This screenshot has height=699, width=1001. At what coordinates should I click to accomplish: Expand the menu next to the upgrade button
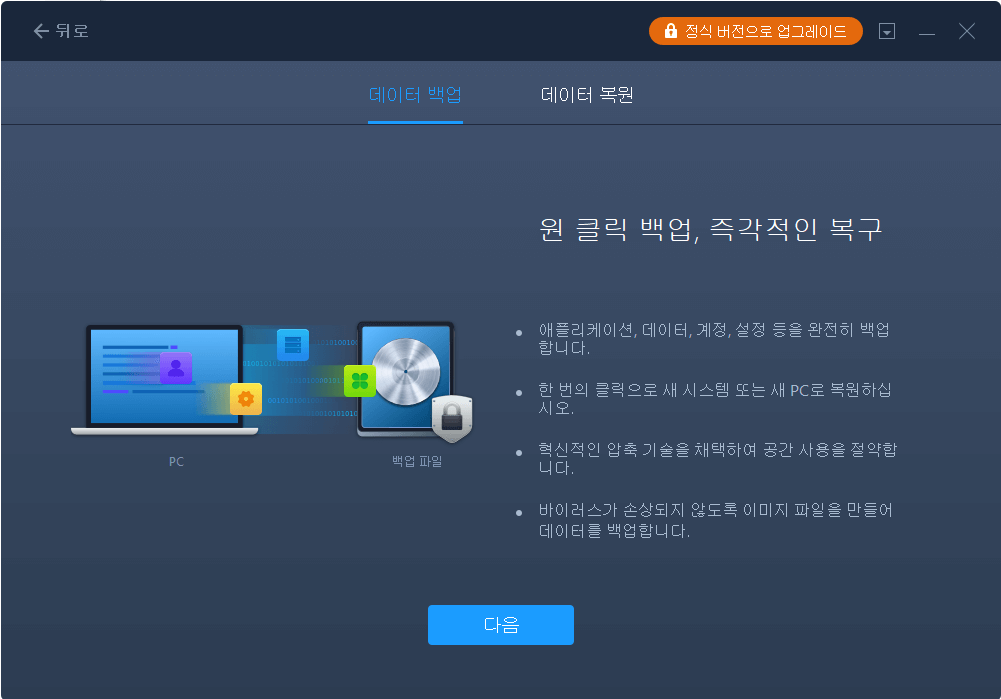coord(886,31)
